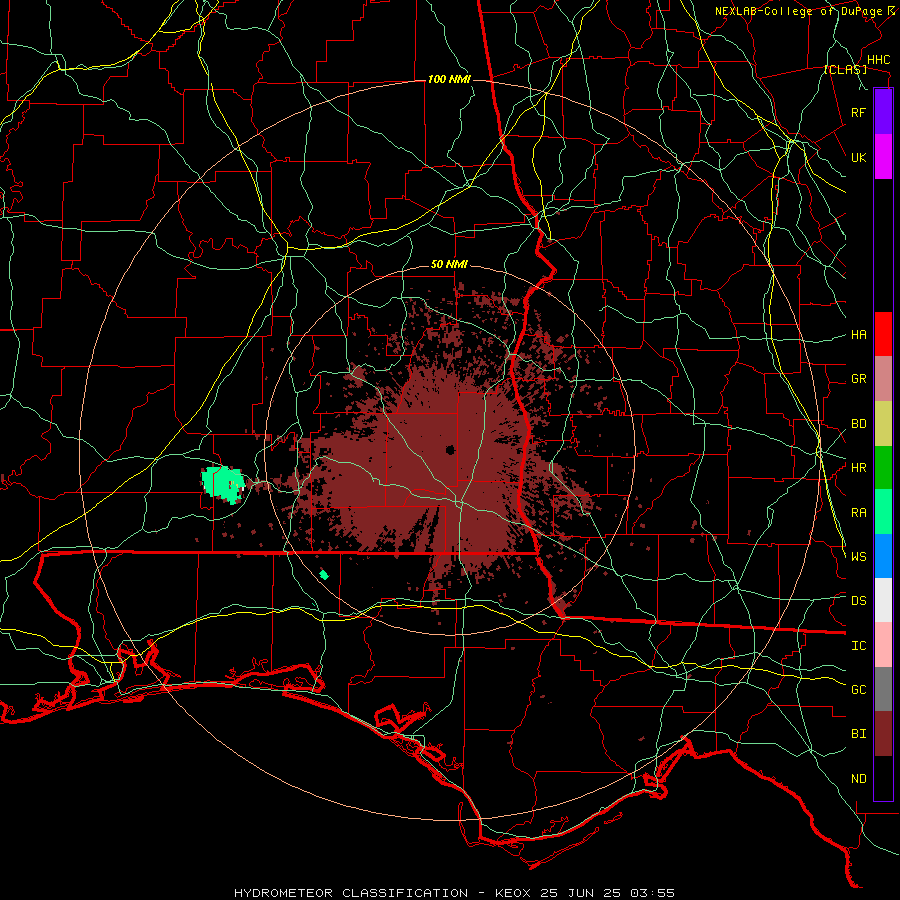Click the DS legend label
Viewport: 900px width, 900px height.
[858, 601]
